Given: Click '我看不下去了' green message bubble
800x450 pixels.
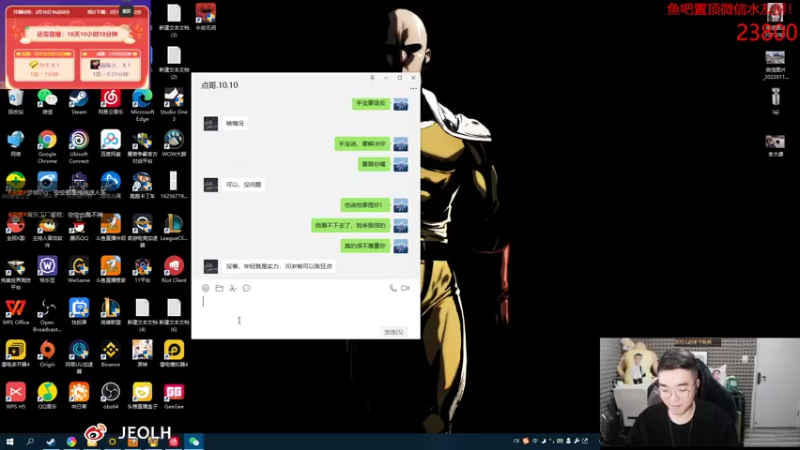Looking at the screenshot, I should [x=351, y=226].
